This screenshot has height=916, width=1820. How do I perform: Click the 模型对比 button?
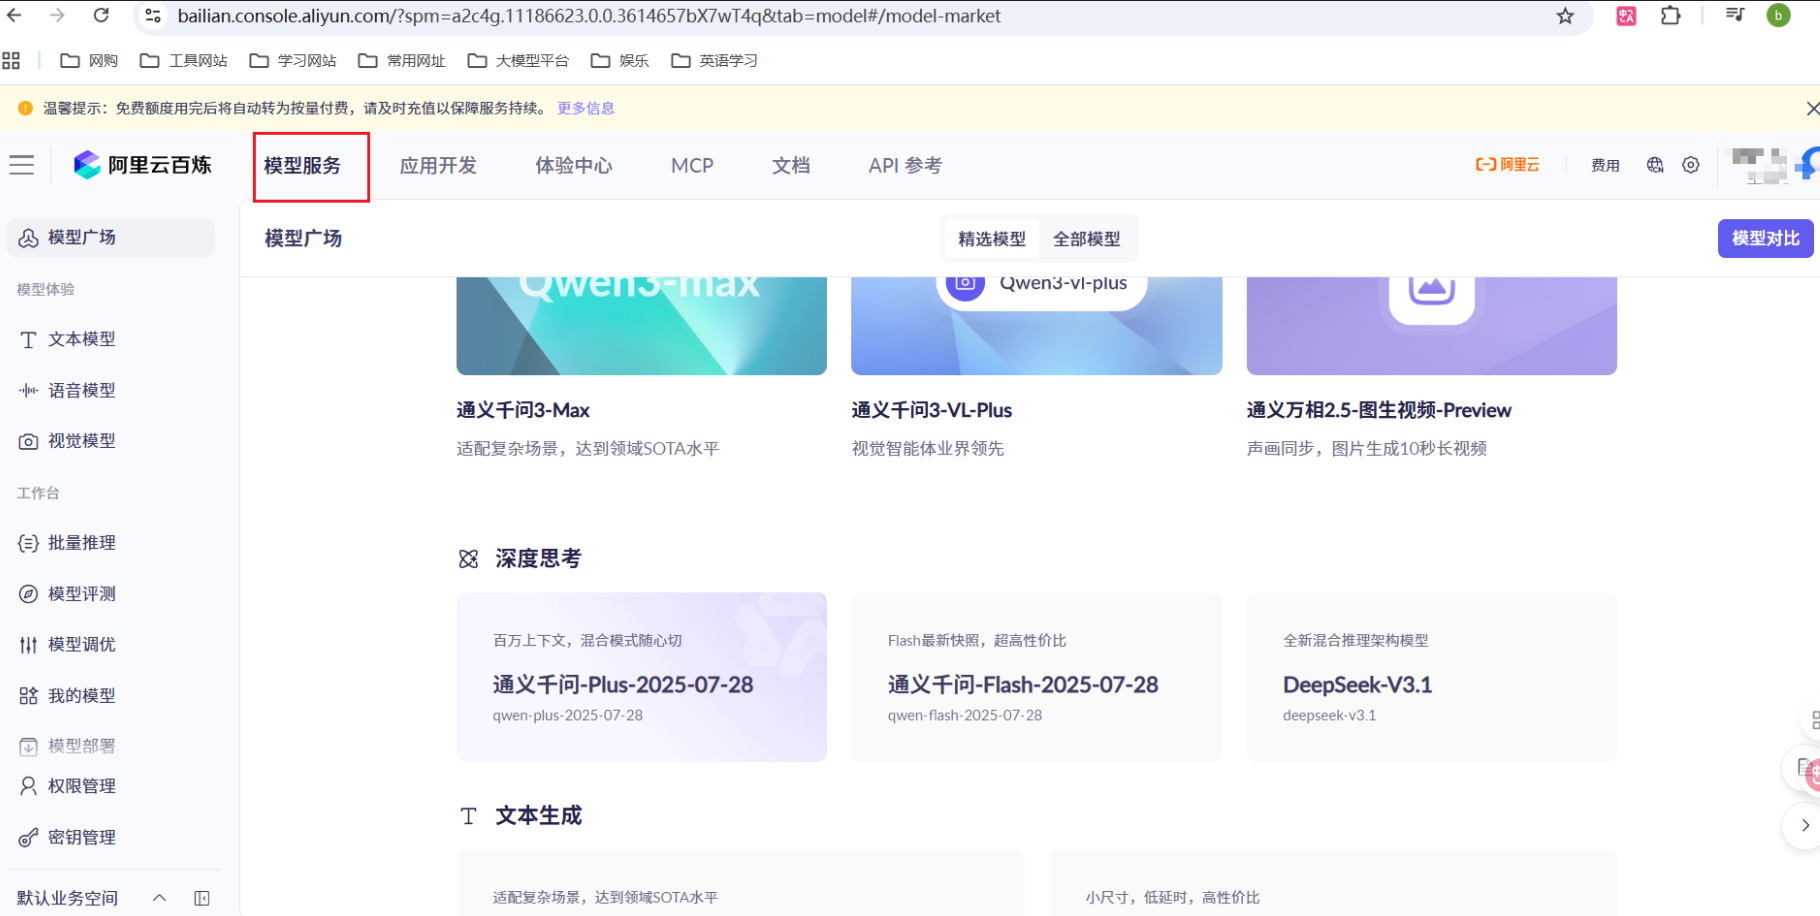1765,238
